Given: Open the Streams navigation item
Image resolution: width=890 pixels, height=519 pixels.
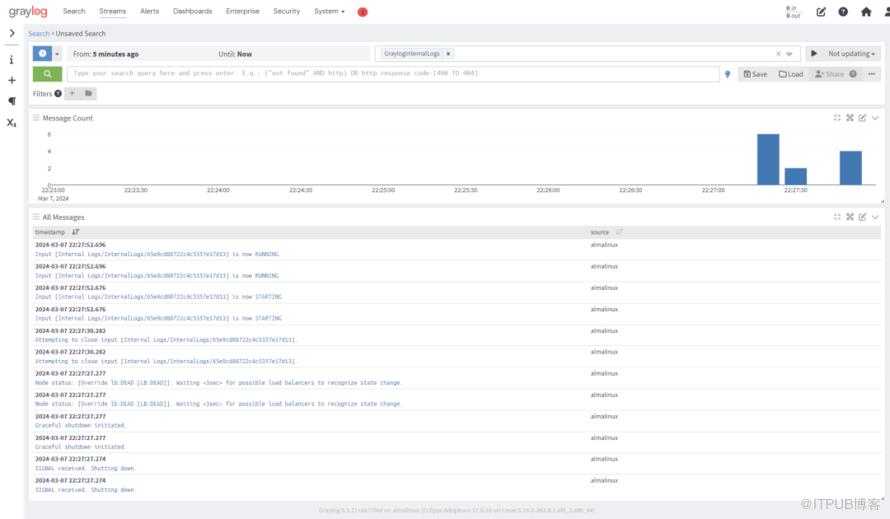Looking at the screenshot, I should 113,12.
